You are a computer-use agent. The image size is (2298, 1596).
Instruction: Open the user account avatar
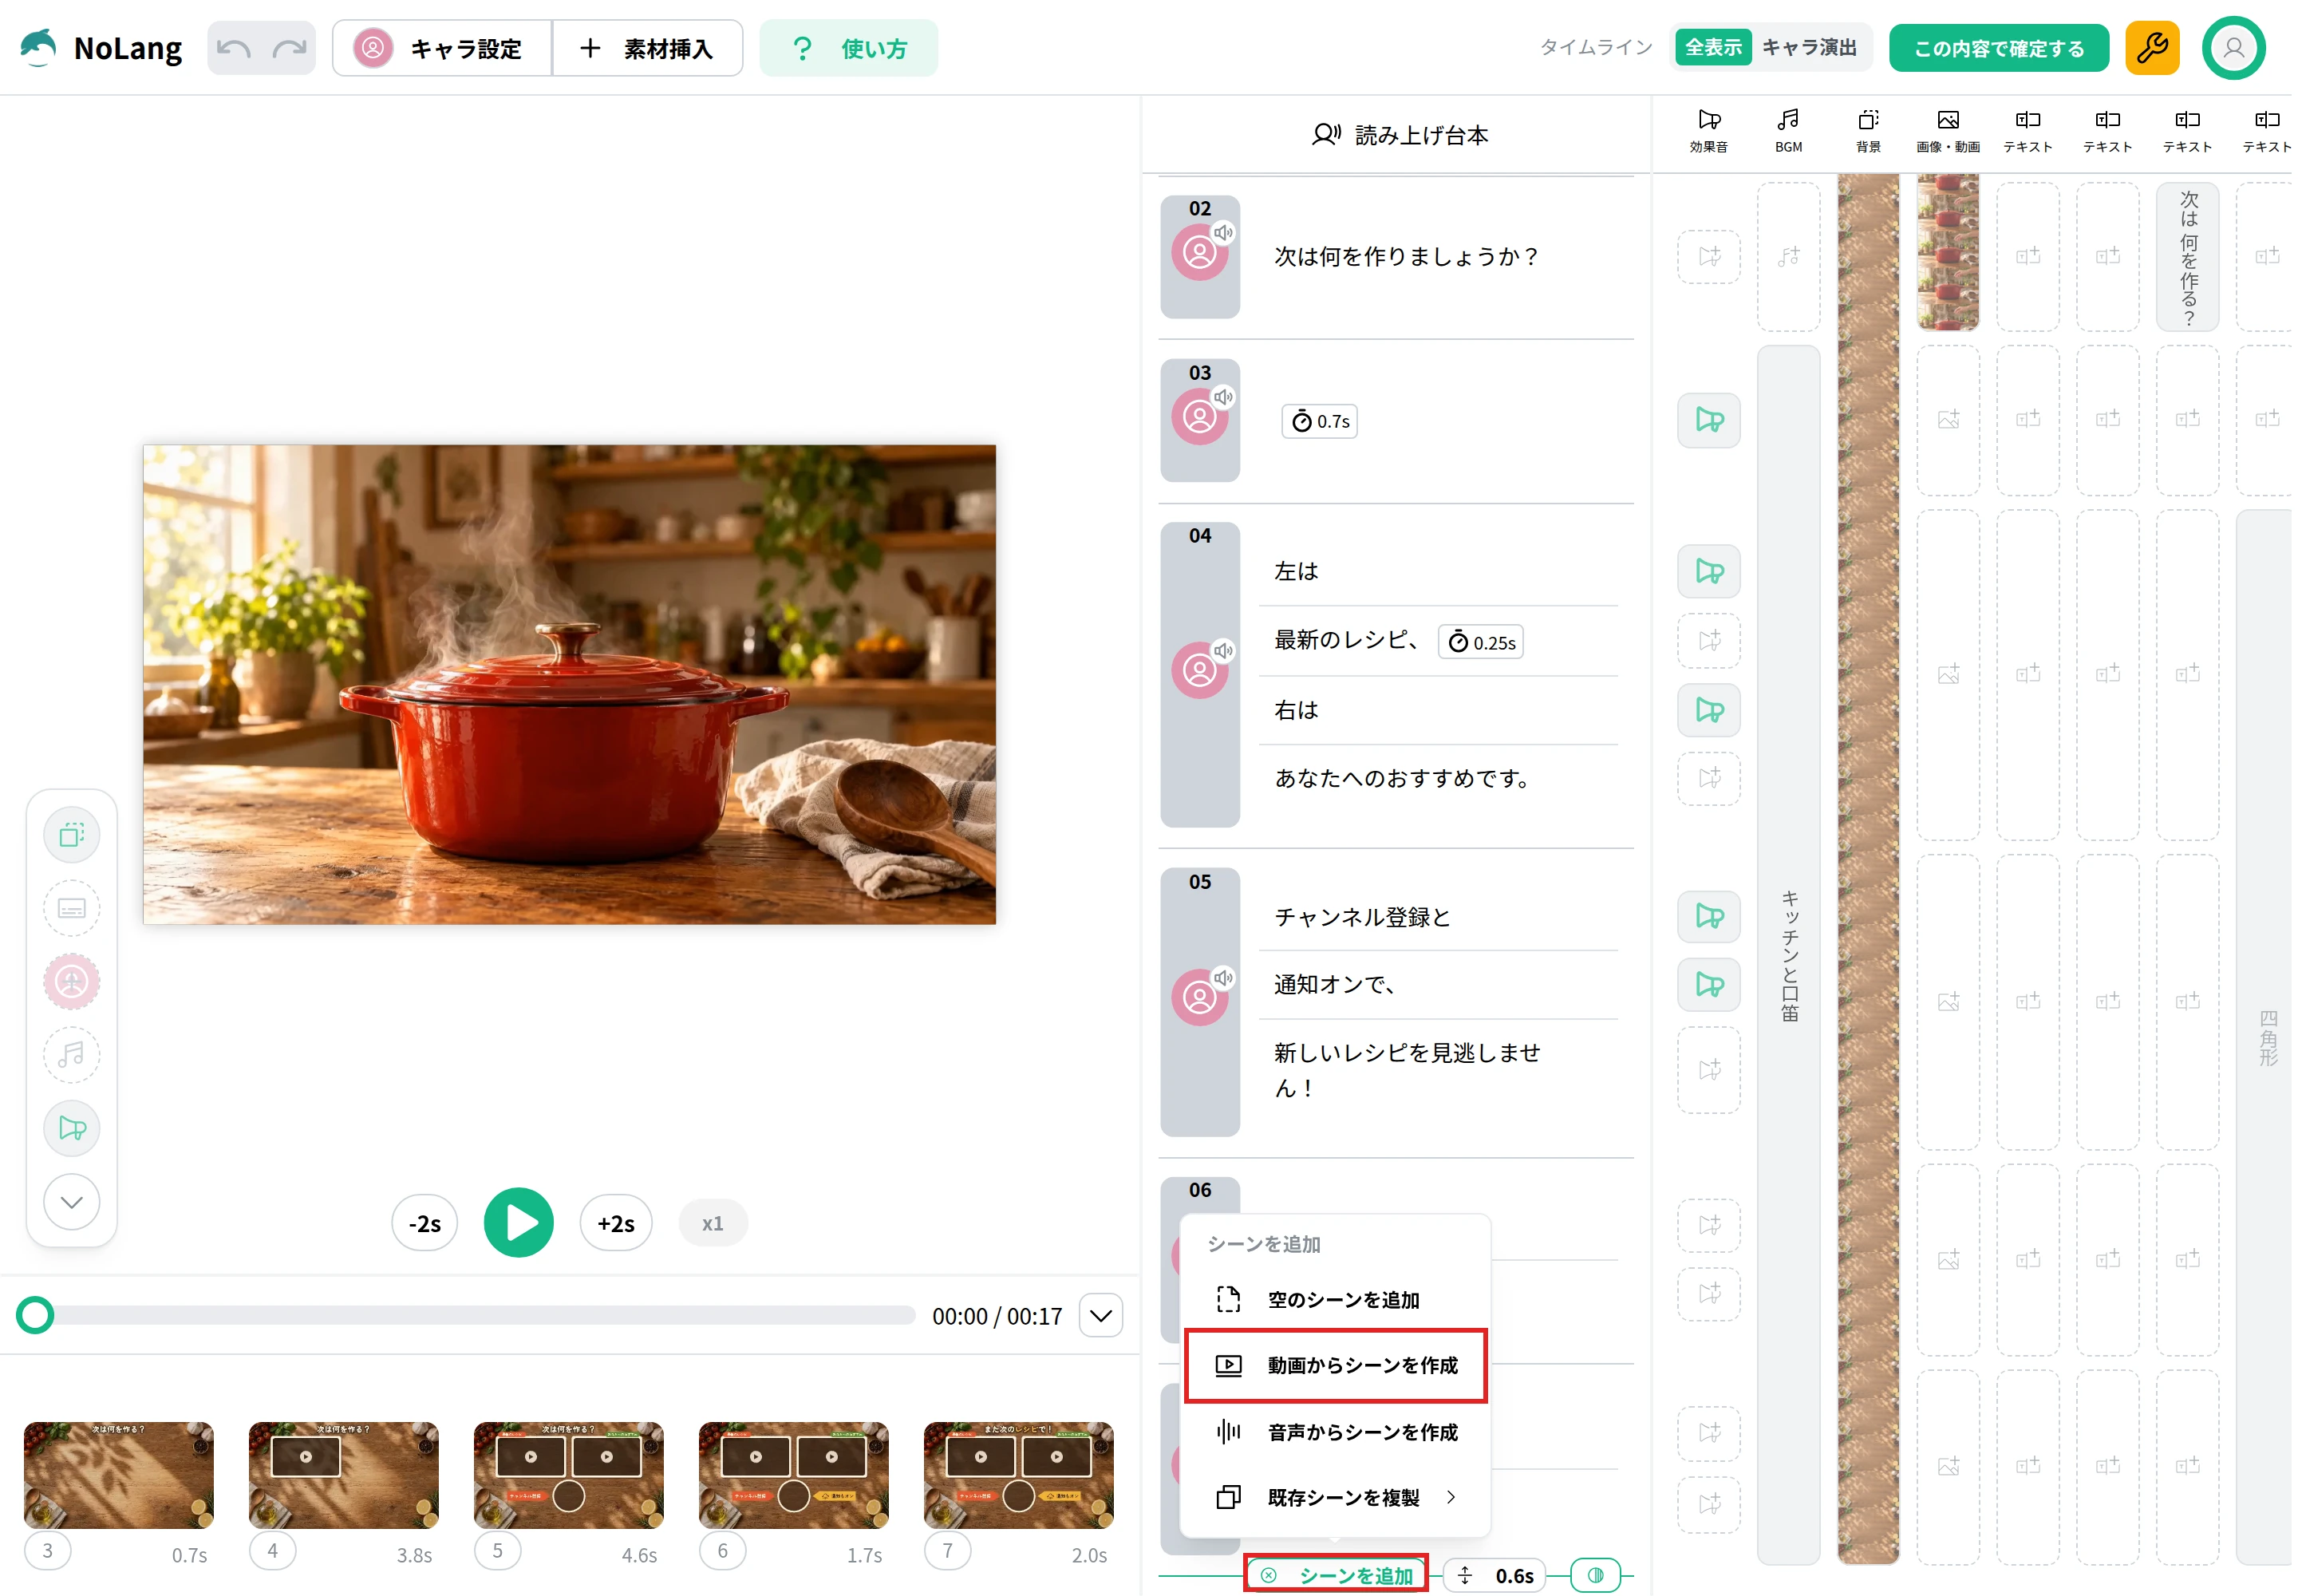[2232, 48]
